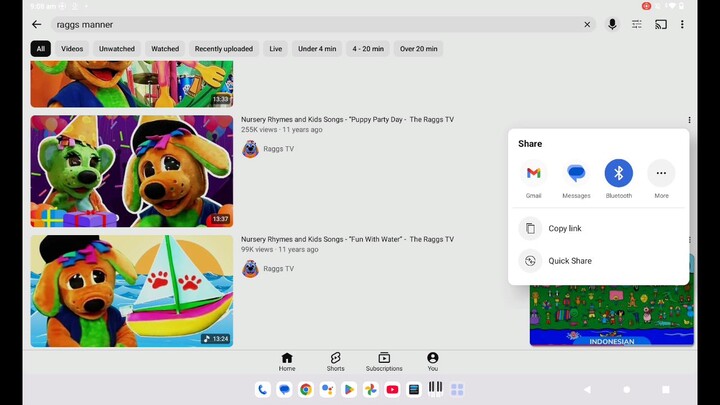Select the Unwatched filter chip

point(117,48)
